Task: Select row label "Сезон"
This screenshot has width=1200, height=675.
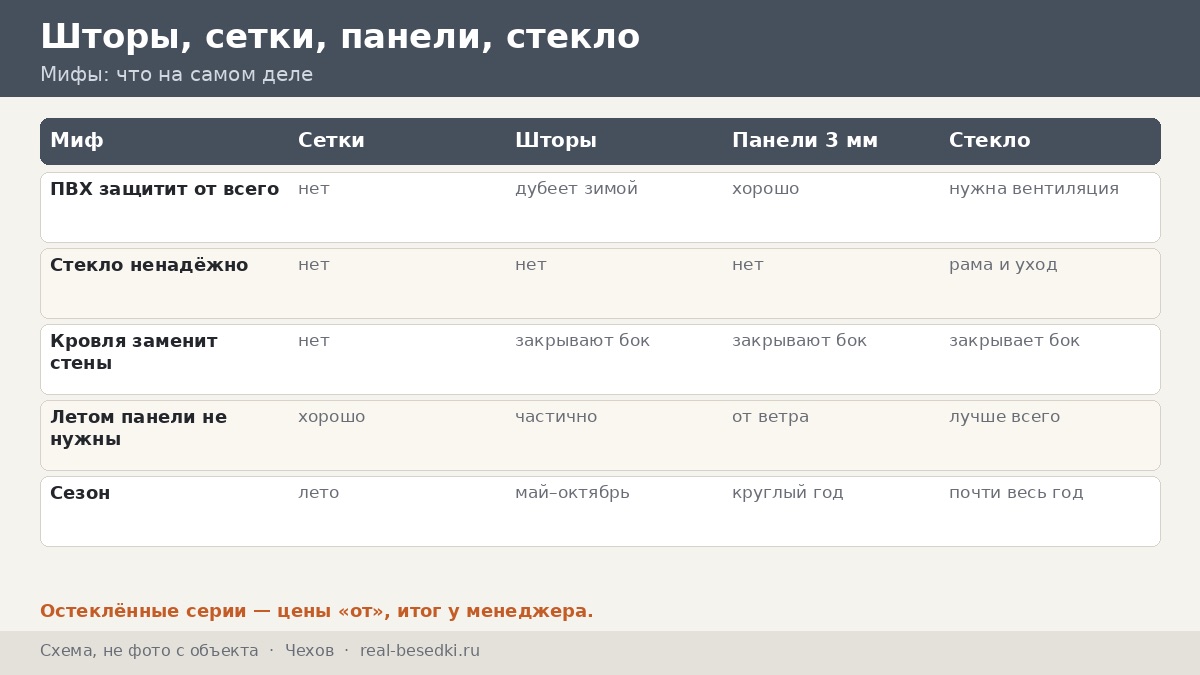Action: click(80, 493)
